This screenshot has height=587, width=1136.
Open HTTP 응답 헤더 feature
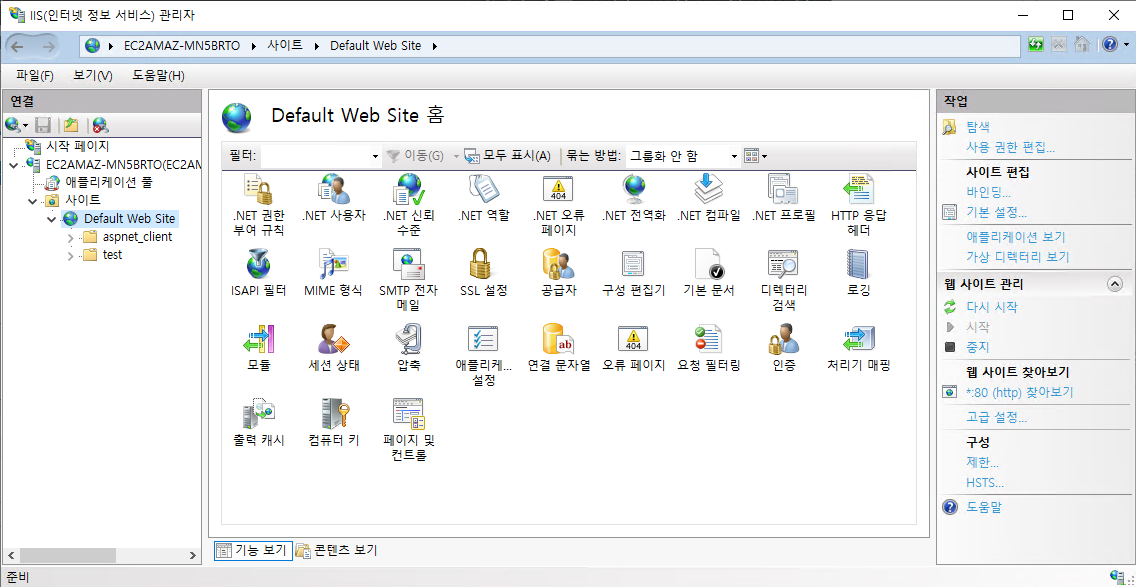(x=859, y=204)
